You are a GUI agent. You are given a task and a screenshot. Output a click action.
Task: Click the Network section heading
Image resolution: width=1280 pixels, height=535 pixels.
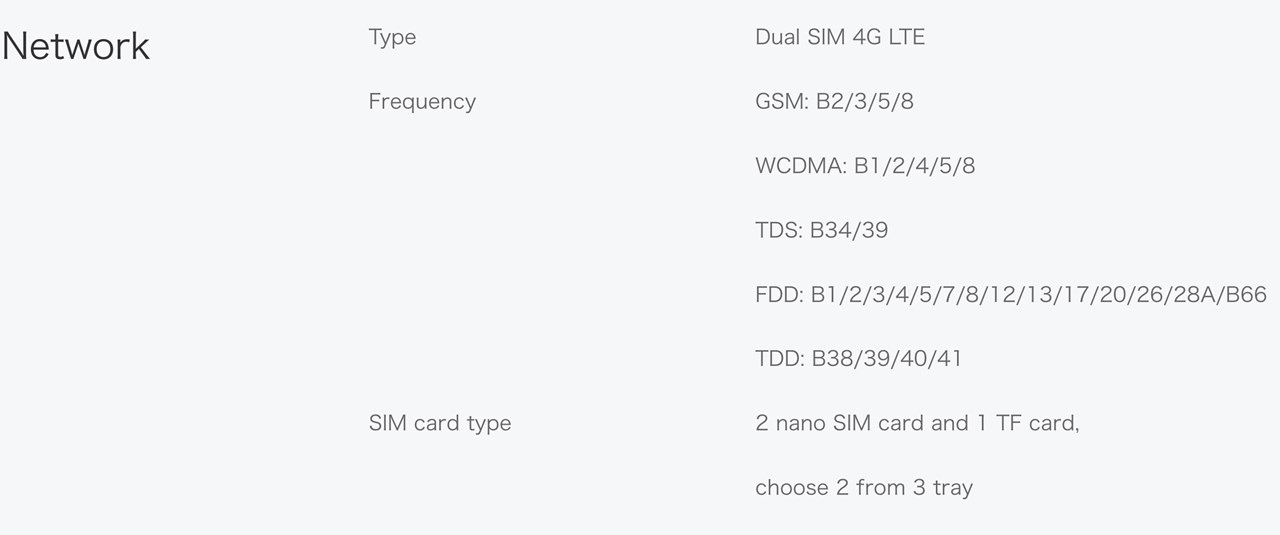(x=76, y=46)
